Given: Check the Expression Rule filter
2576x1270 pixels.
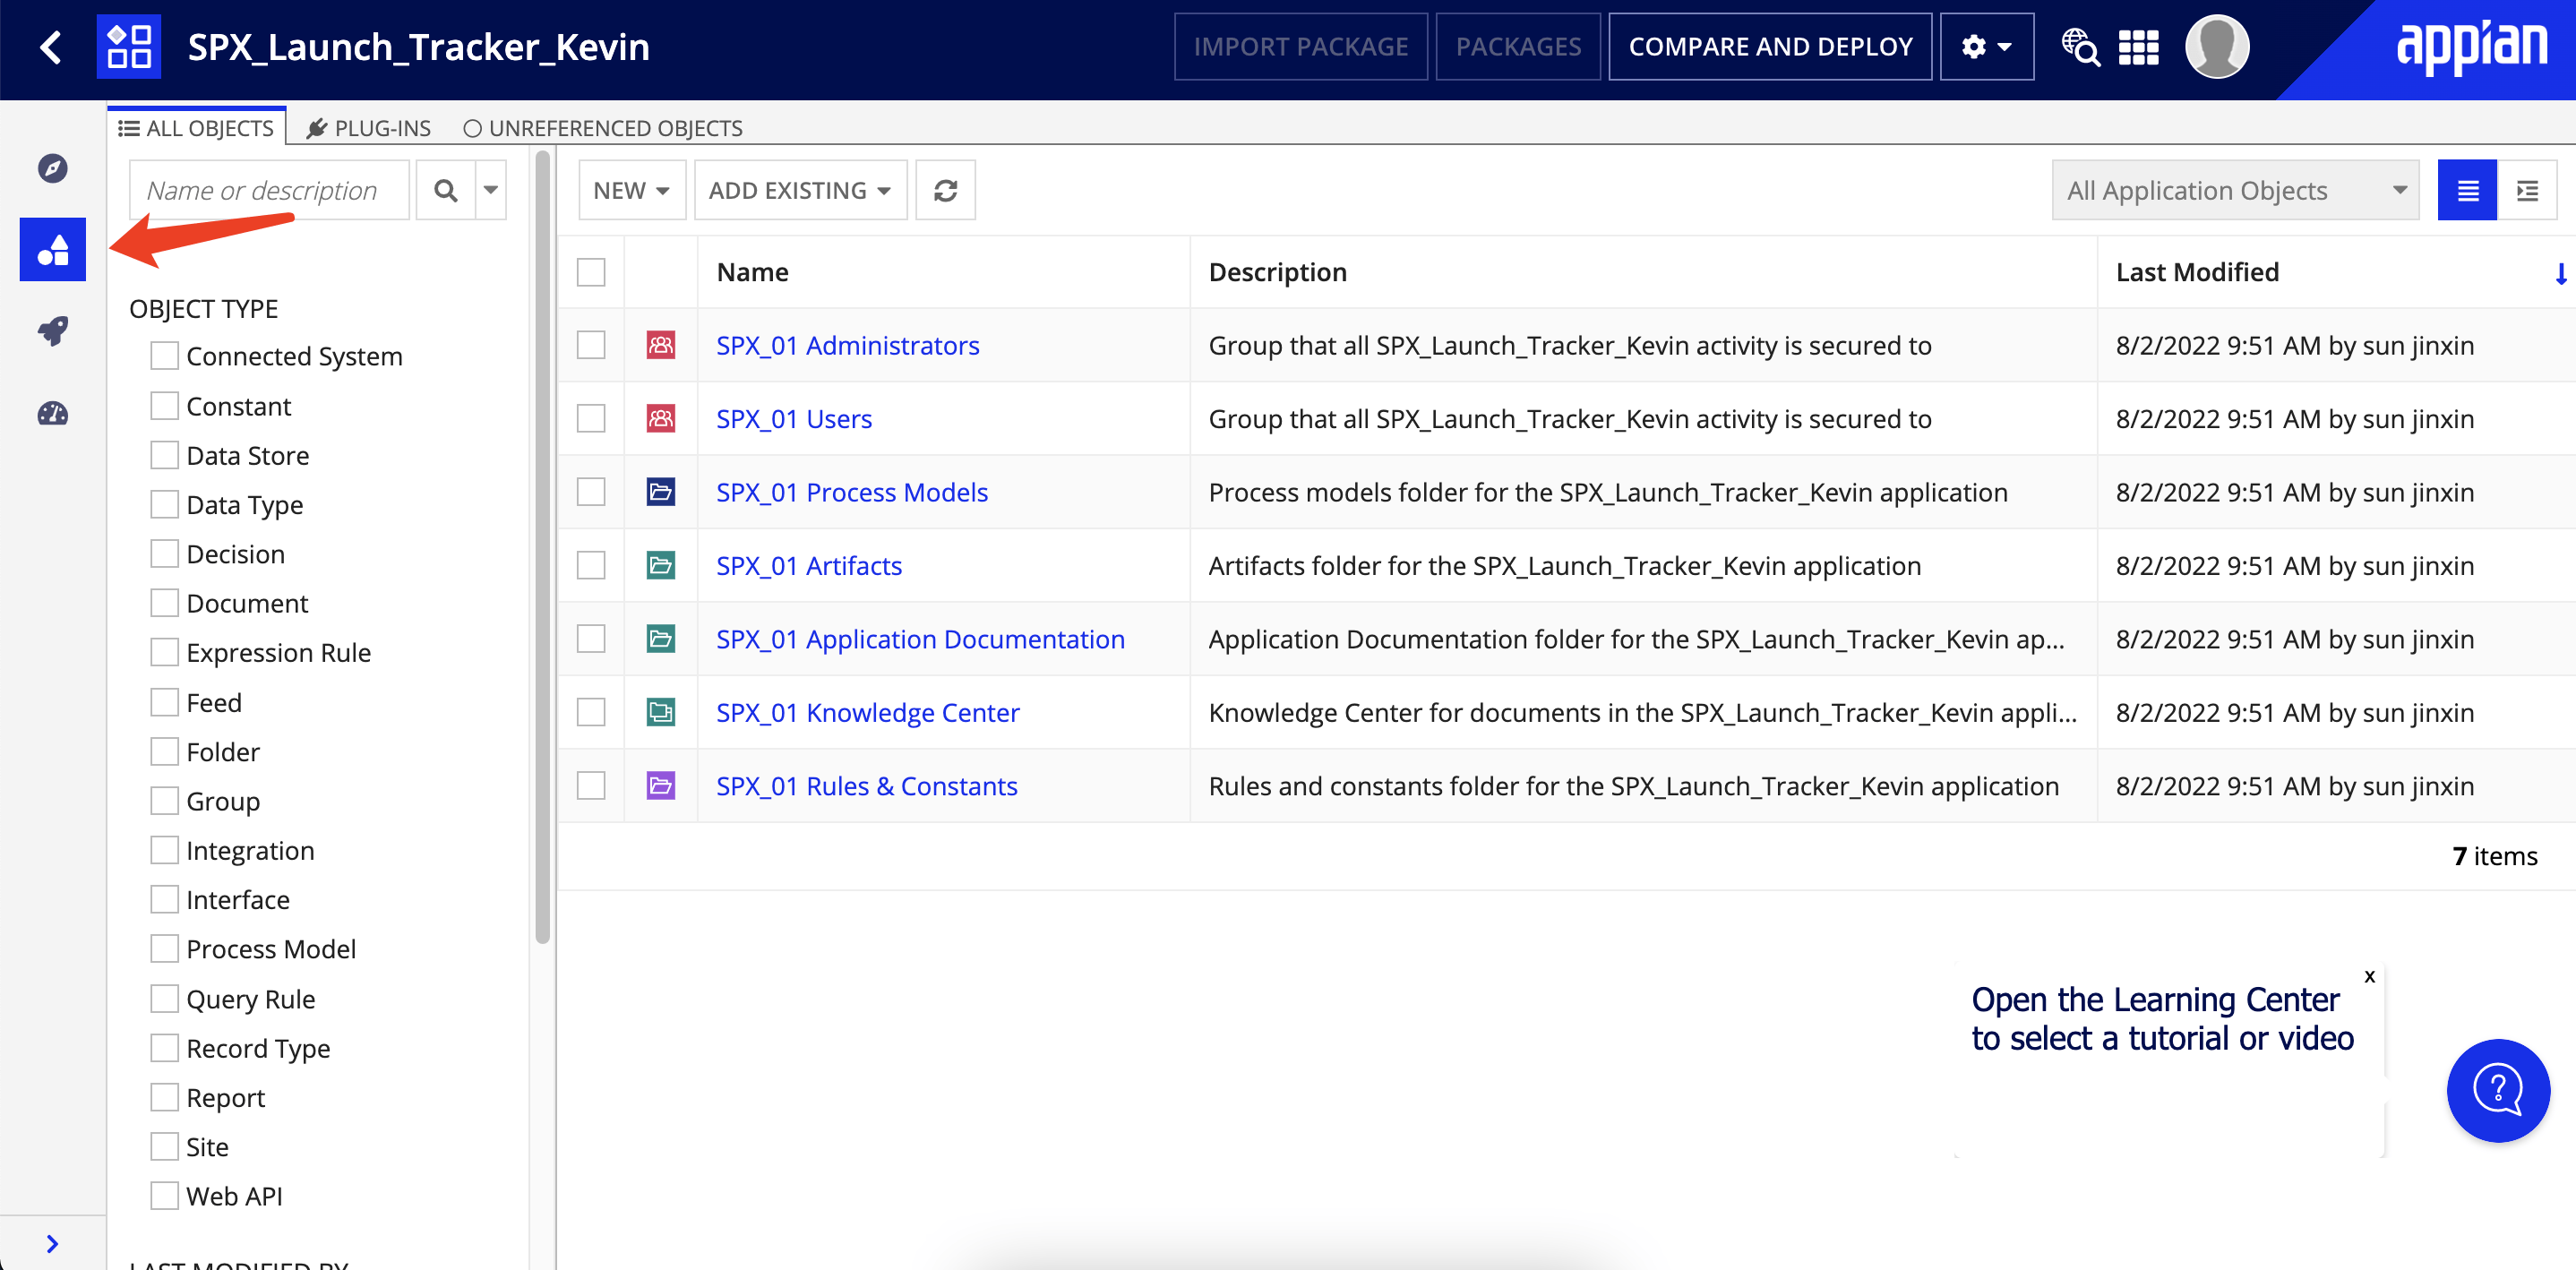Looking at the screenshot, I should (164, 652).
